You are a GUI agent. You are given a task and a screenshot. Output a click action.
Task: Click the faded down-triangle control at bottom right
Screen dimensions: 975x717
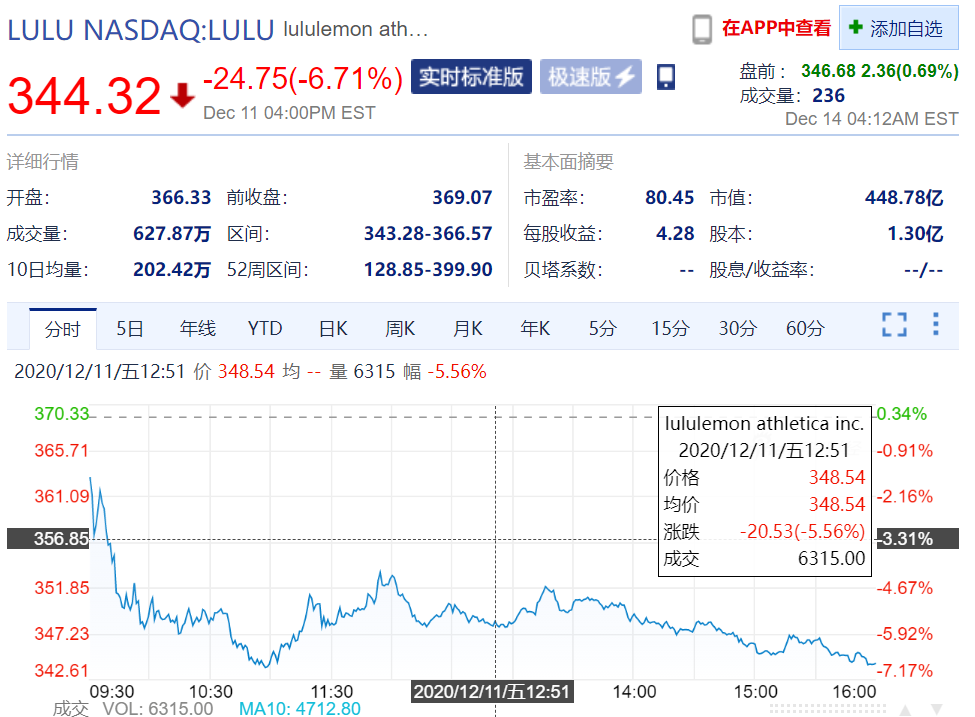936,710
